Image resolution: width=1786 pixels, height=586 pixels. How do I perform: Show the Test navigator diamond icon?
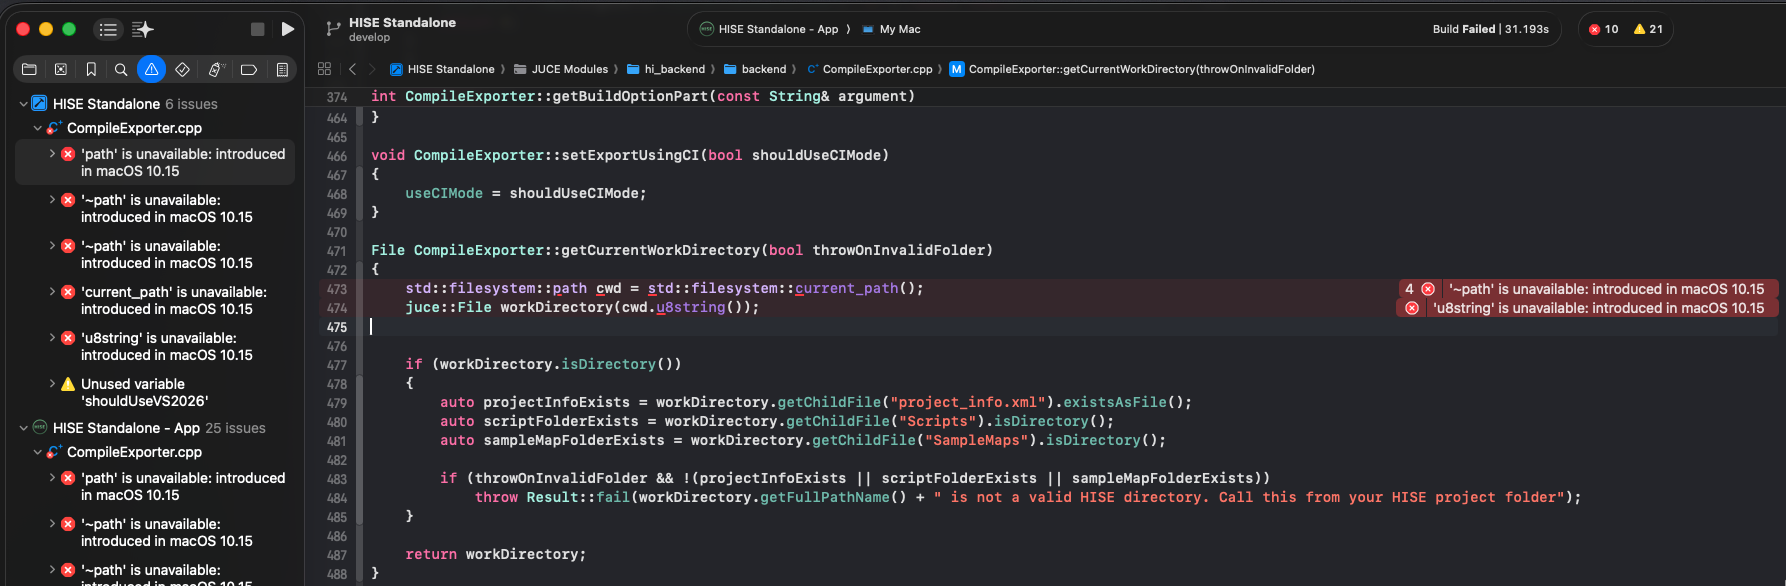pyautogui.click(x=182, y=69)
